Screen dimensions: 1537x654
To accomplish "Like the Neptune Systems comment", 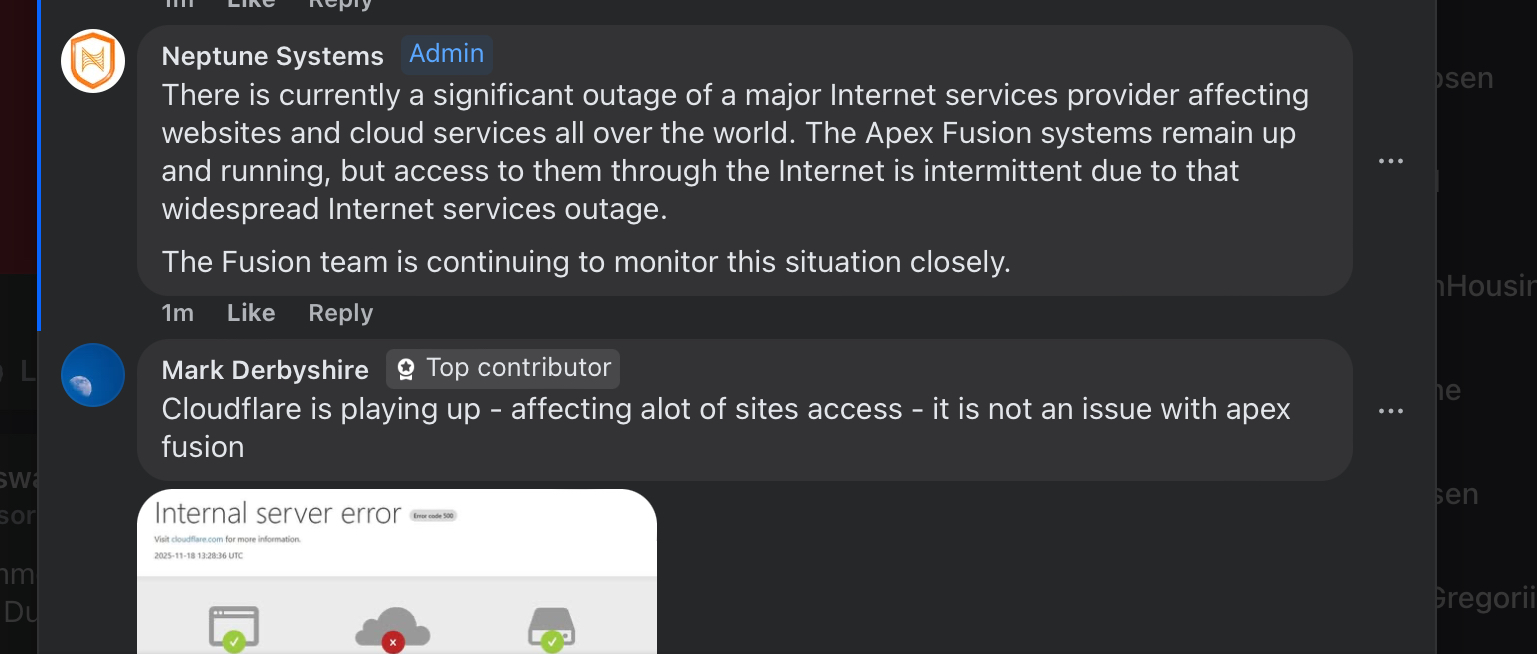I will tap(251, 313).
